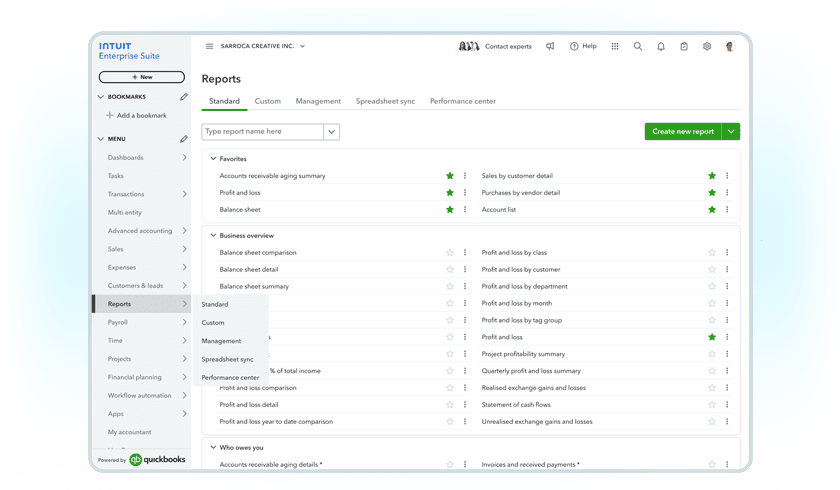Open Unrealised exchange gains and losses report
840x490 pixels.
[x=537, y=421]
